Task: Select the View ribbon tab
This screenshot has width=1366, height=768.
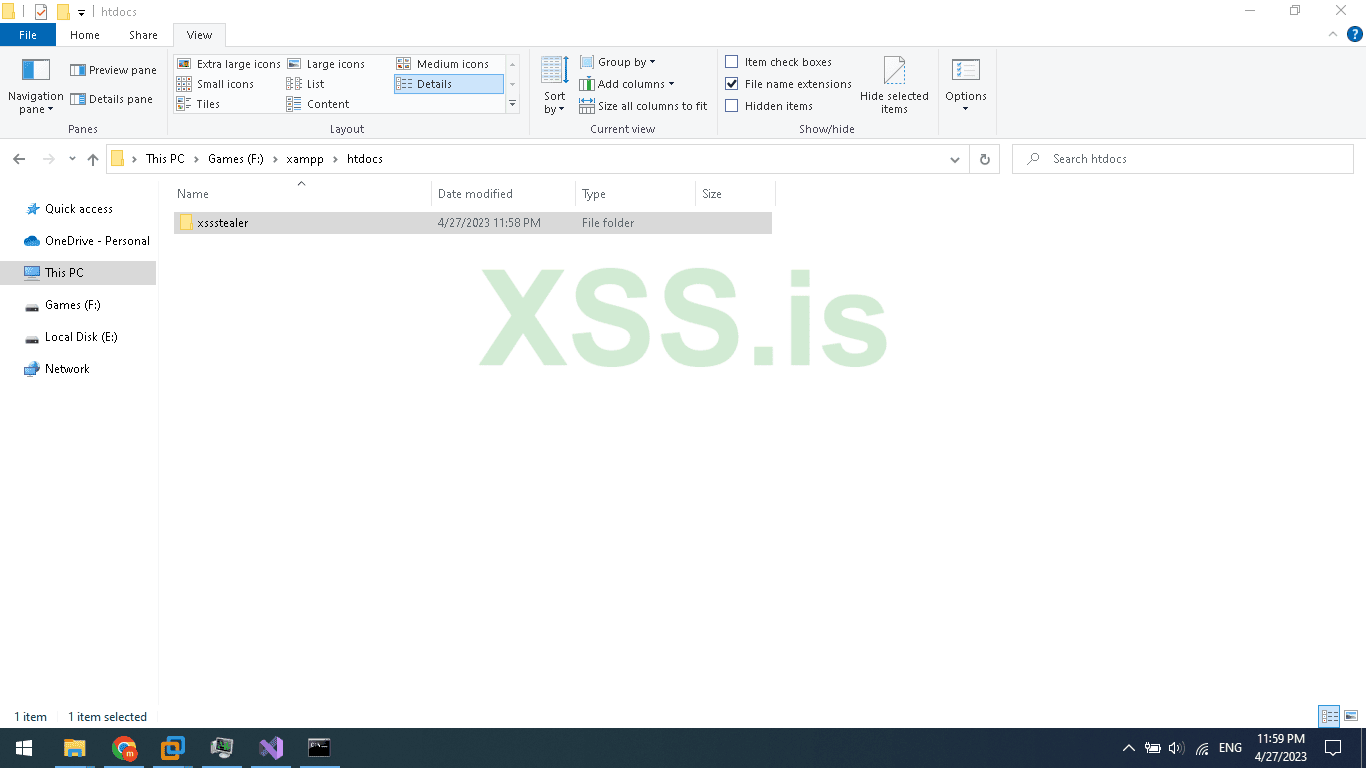Action: [x=199, y=35]
